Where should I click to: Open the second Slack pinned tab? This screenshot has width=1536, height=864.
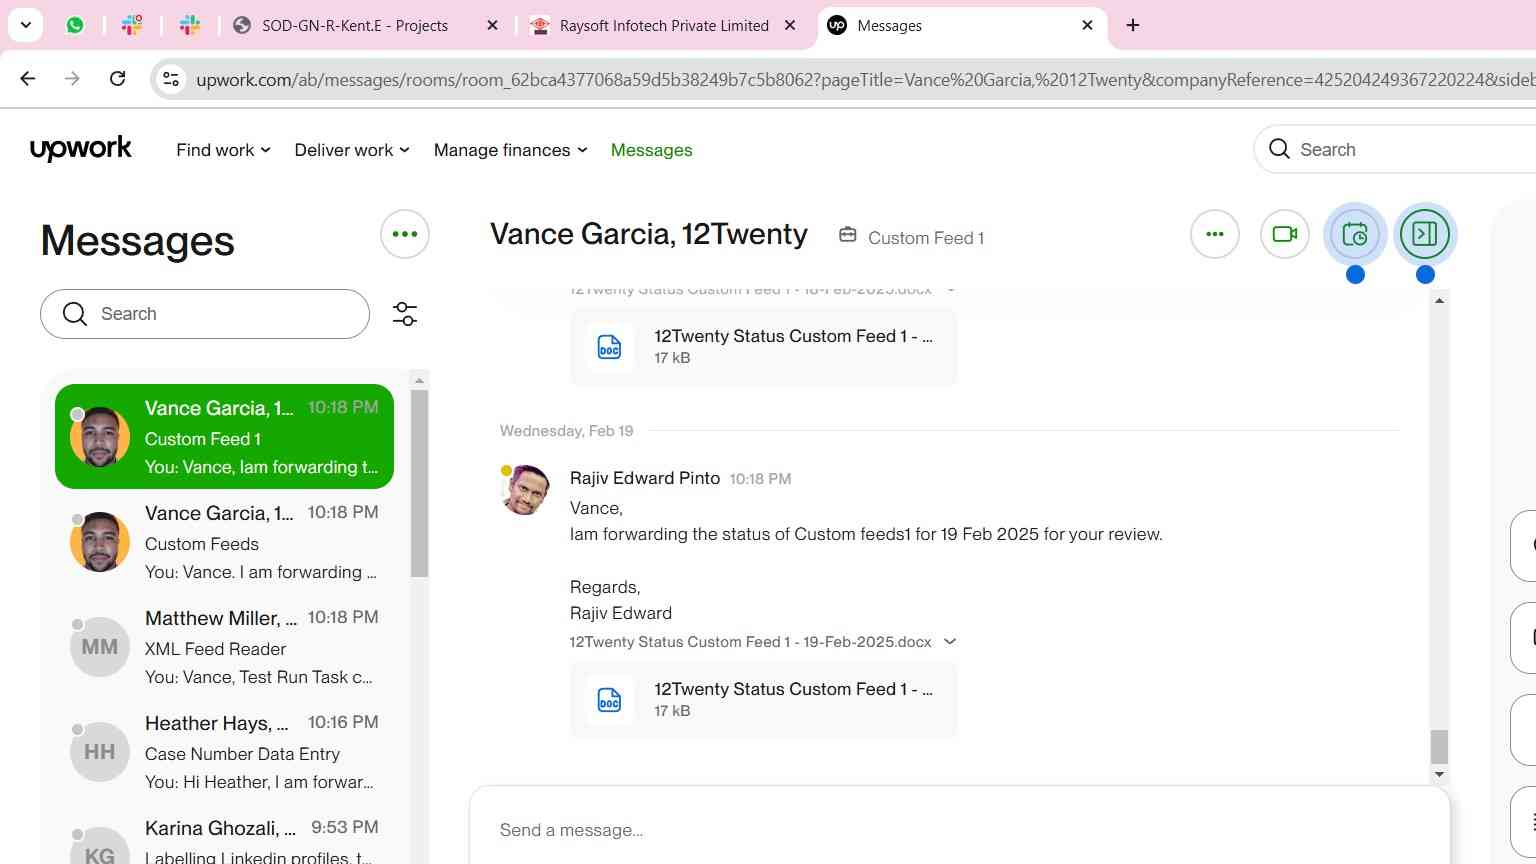[190, 25]
